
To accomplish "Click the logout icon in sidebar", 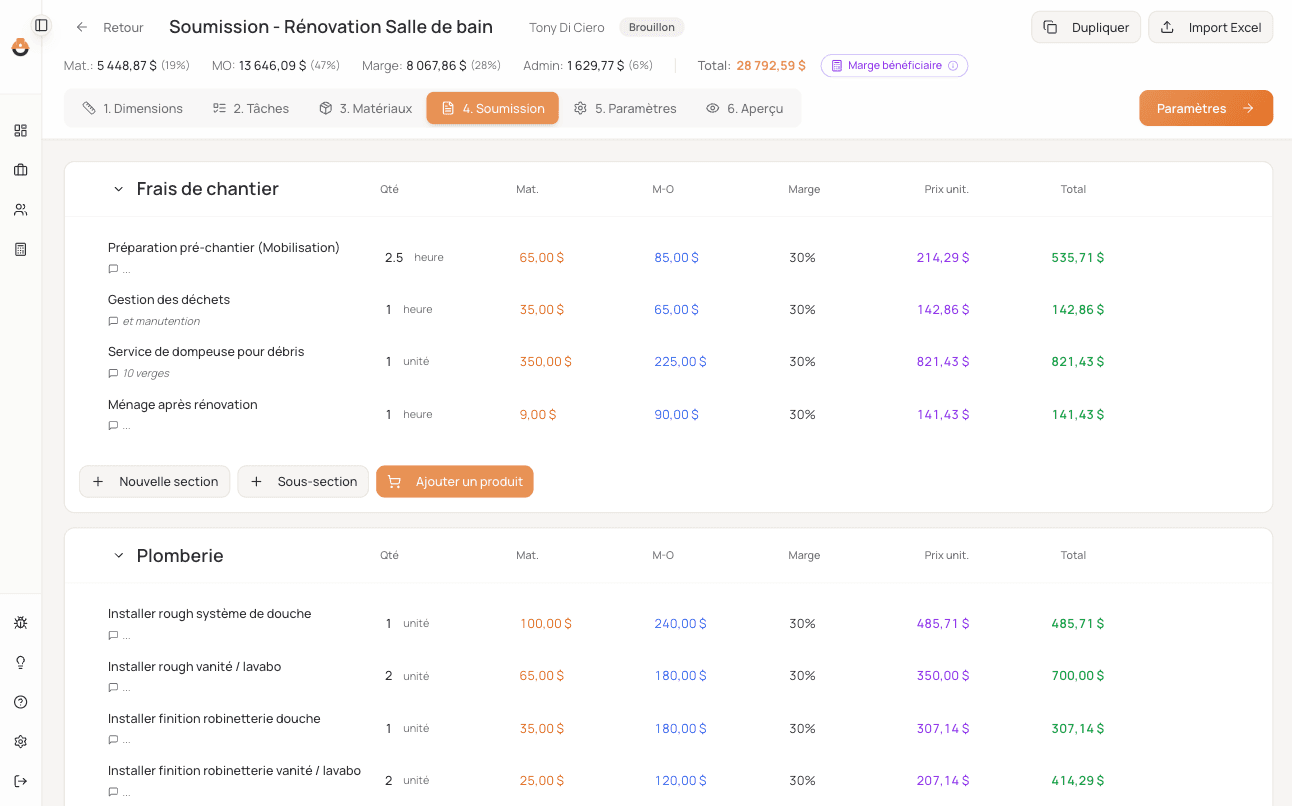I will tap(20, 781).
